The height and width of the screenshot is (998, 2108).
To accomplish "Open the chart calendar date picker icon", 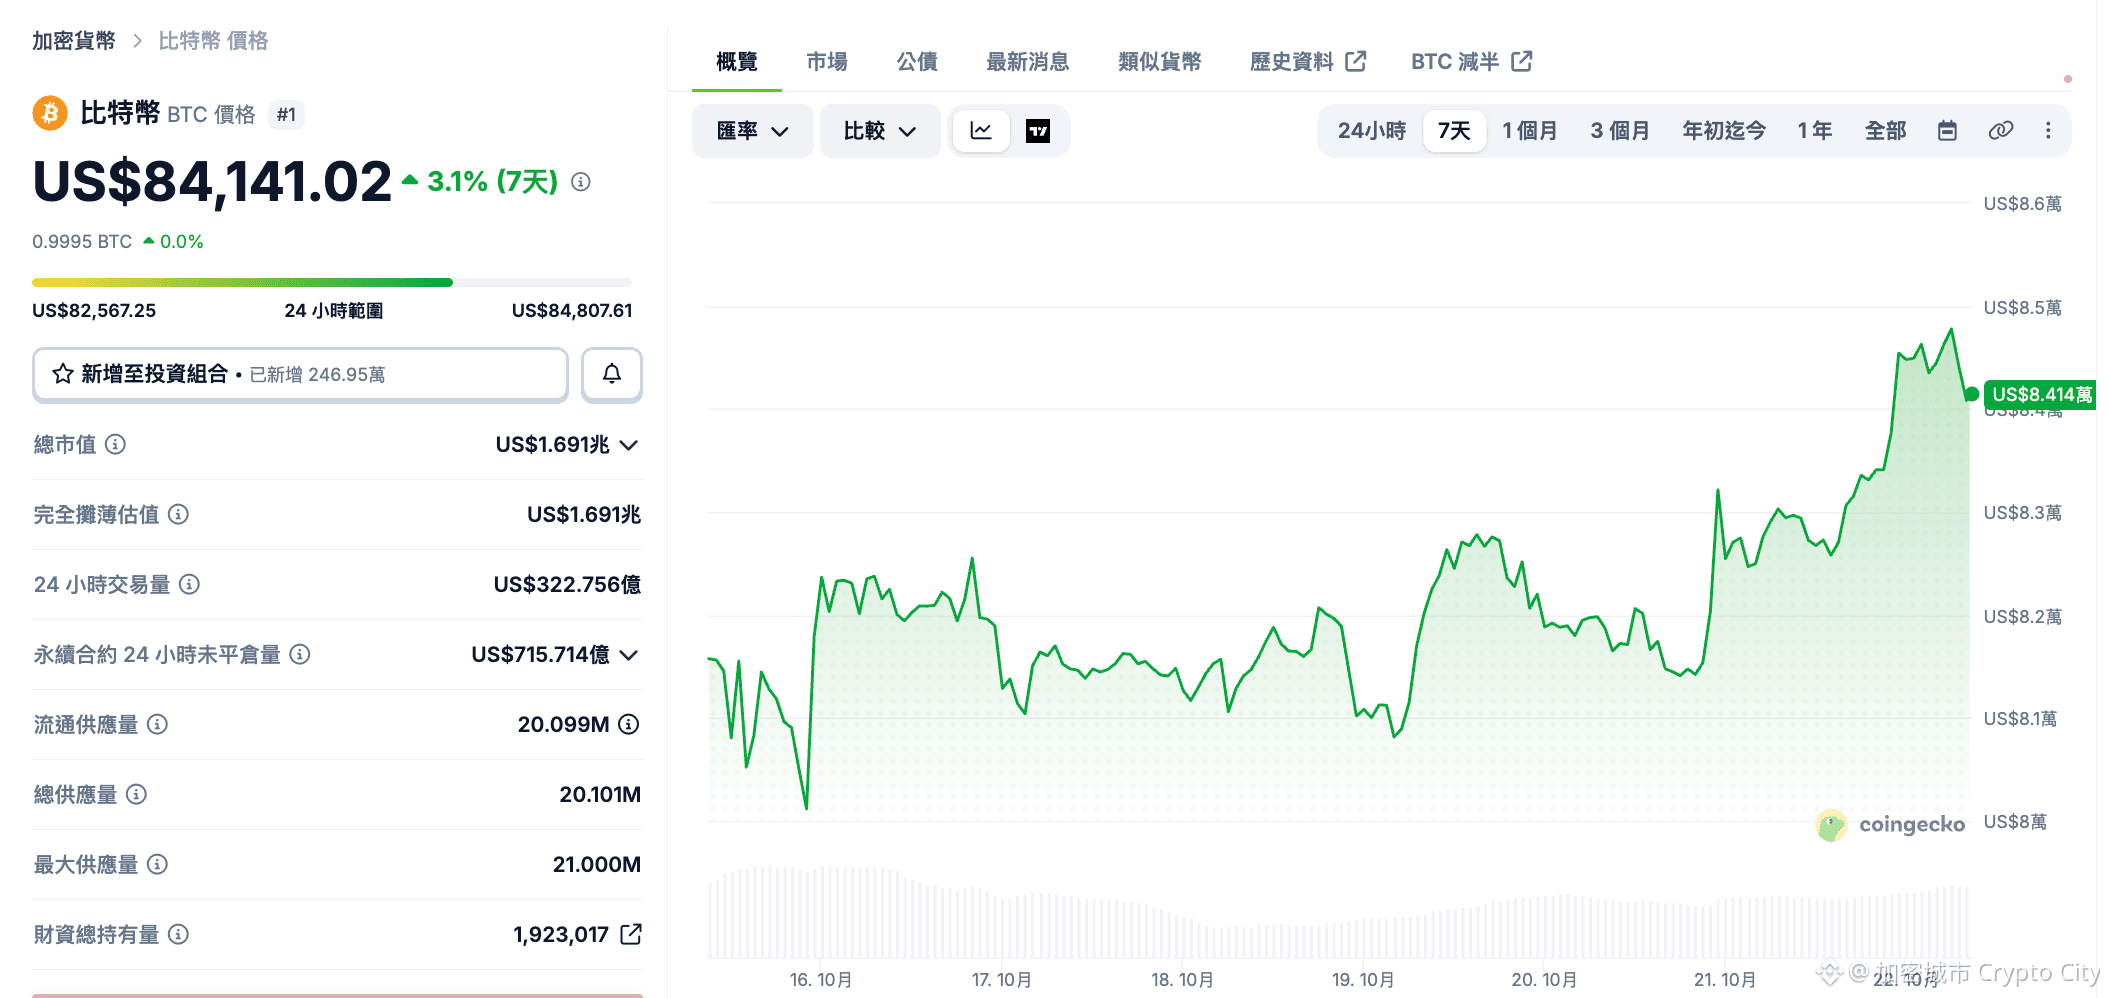I will (x=1947, y=131).
